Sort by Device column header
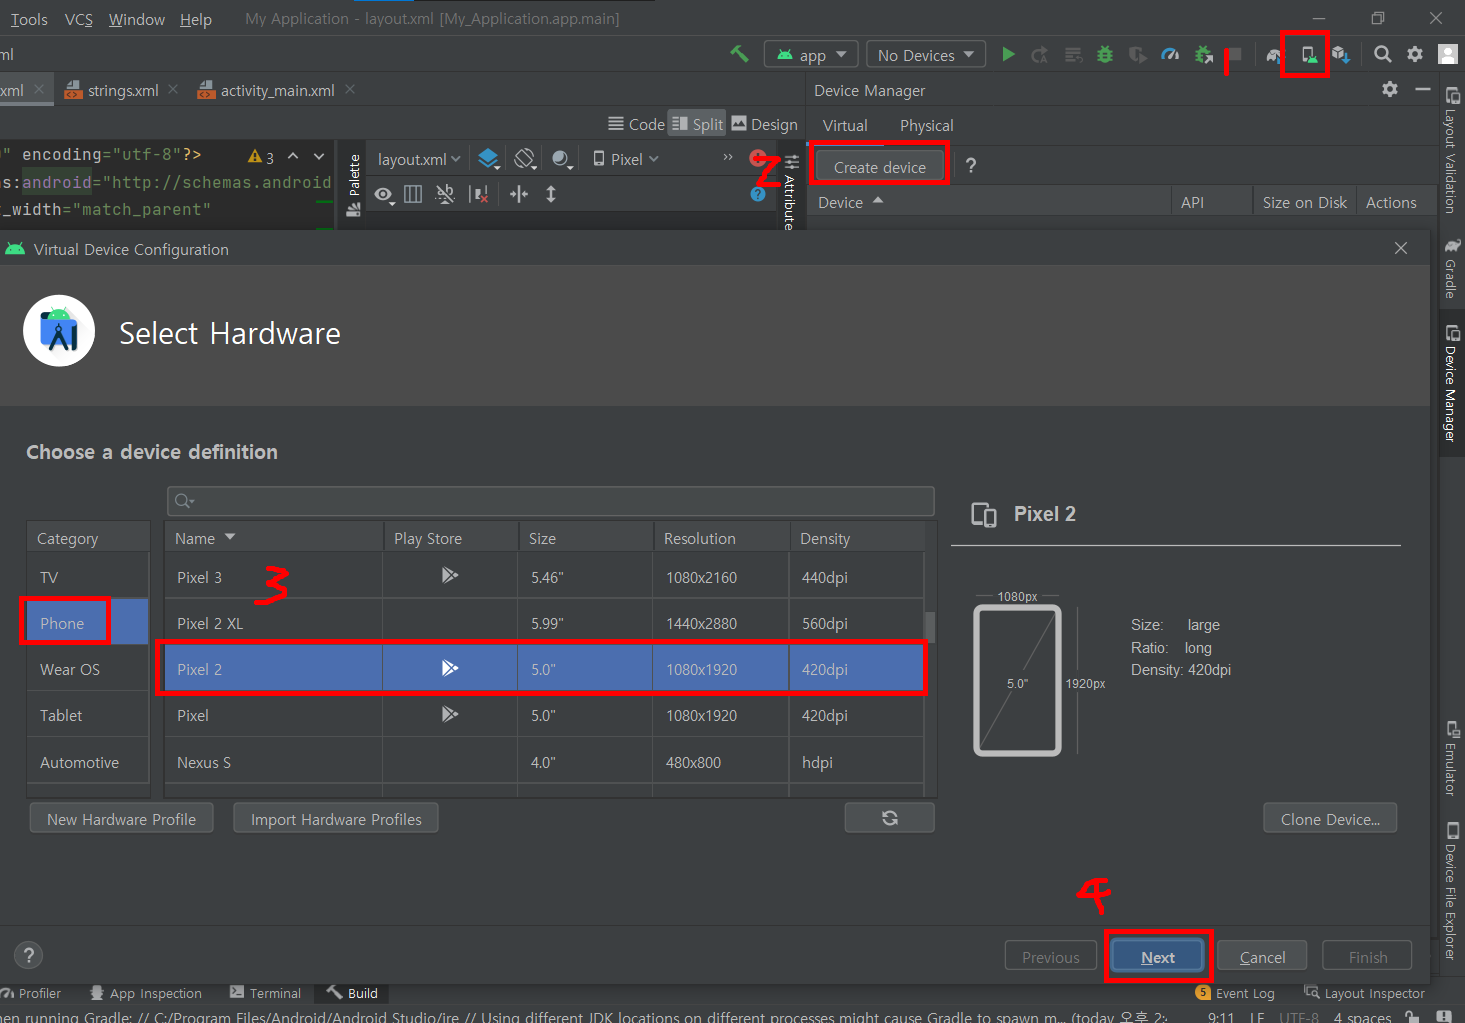The width and height of the screenshot is (1465, 1023). tap(988, 202)
